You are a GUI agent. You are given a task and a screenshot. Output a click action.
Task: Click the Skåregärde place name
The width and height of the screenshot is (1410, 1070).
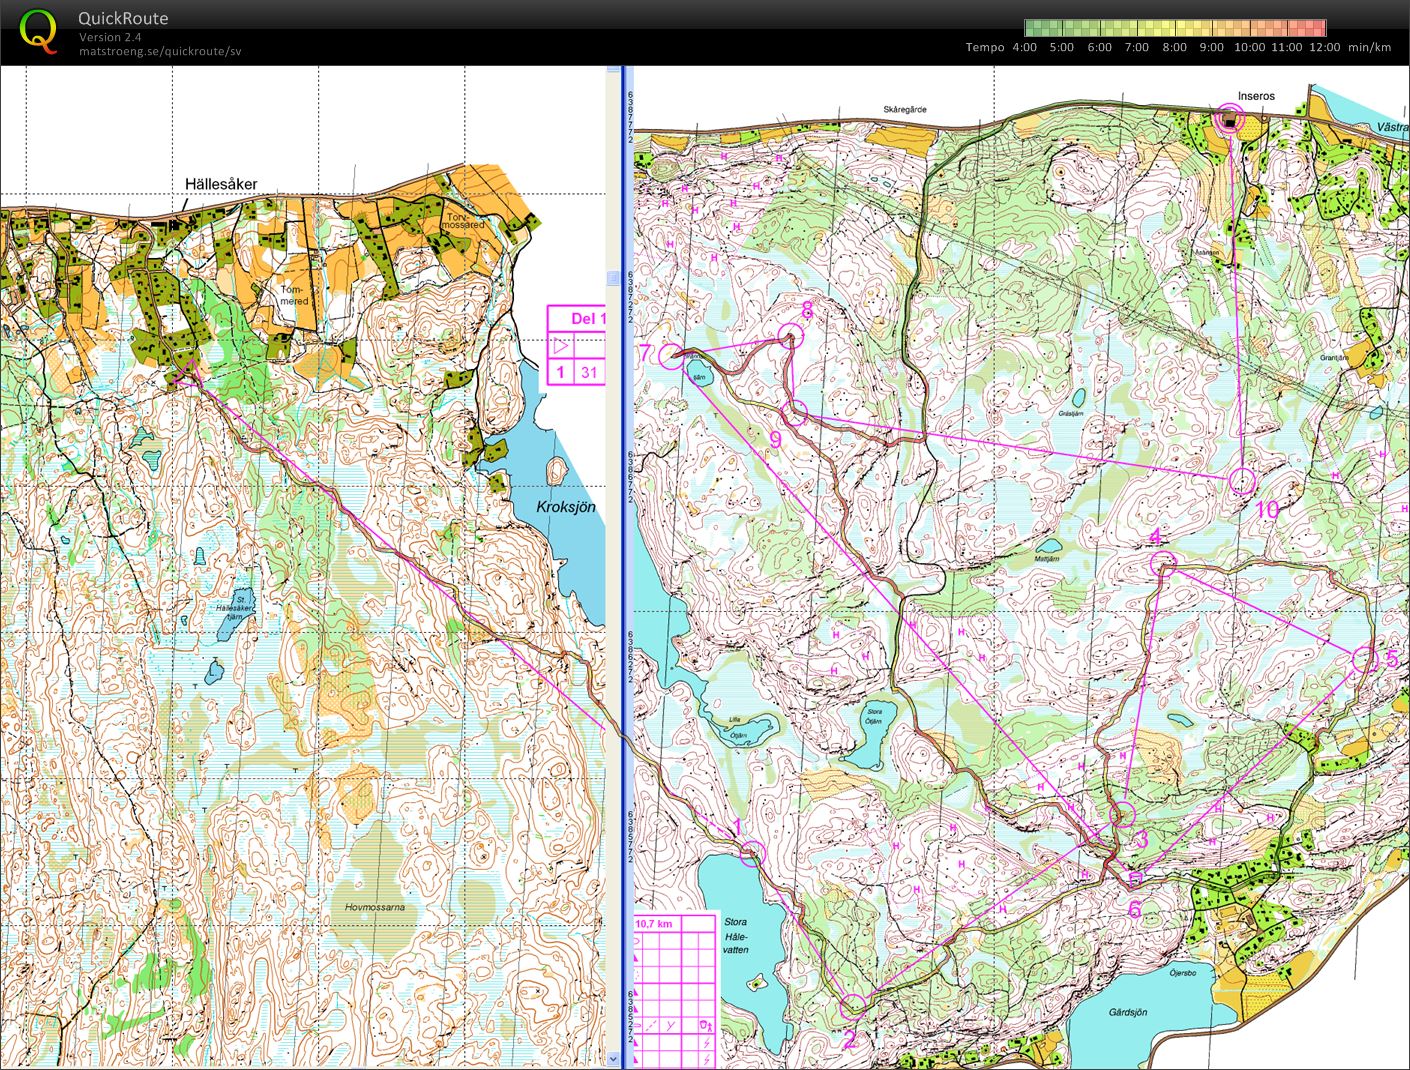pyautogui.click(x=905, y=109)
